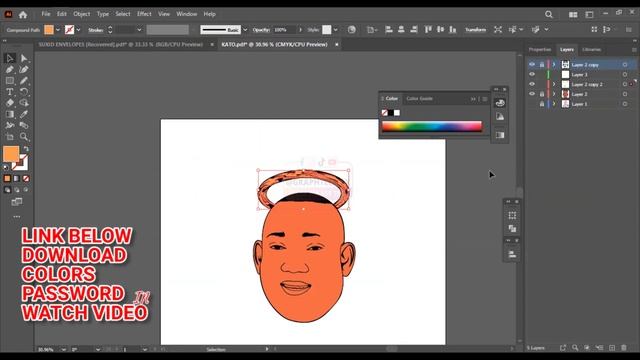Image resolution: width=640 pixels, height=360 pixels.
Task: Switch to KATO.pdf document tab
Action: [274, 44]
